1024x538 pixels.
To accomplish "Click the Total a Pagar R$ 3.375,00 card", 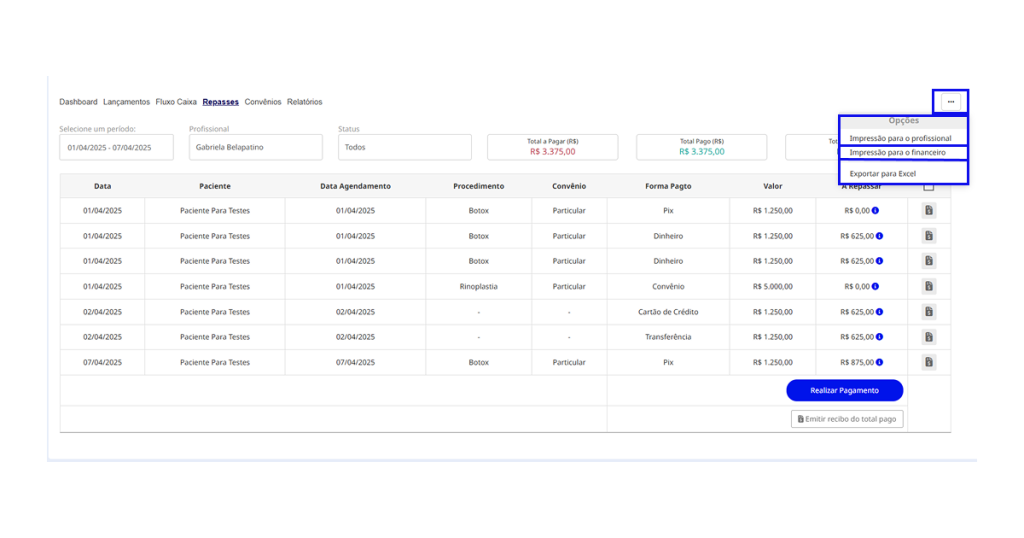I will pyautogui.click(x=552, y=148).
